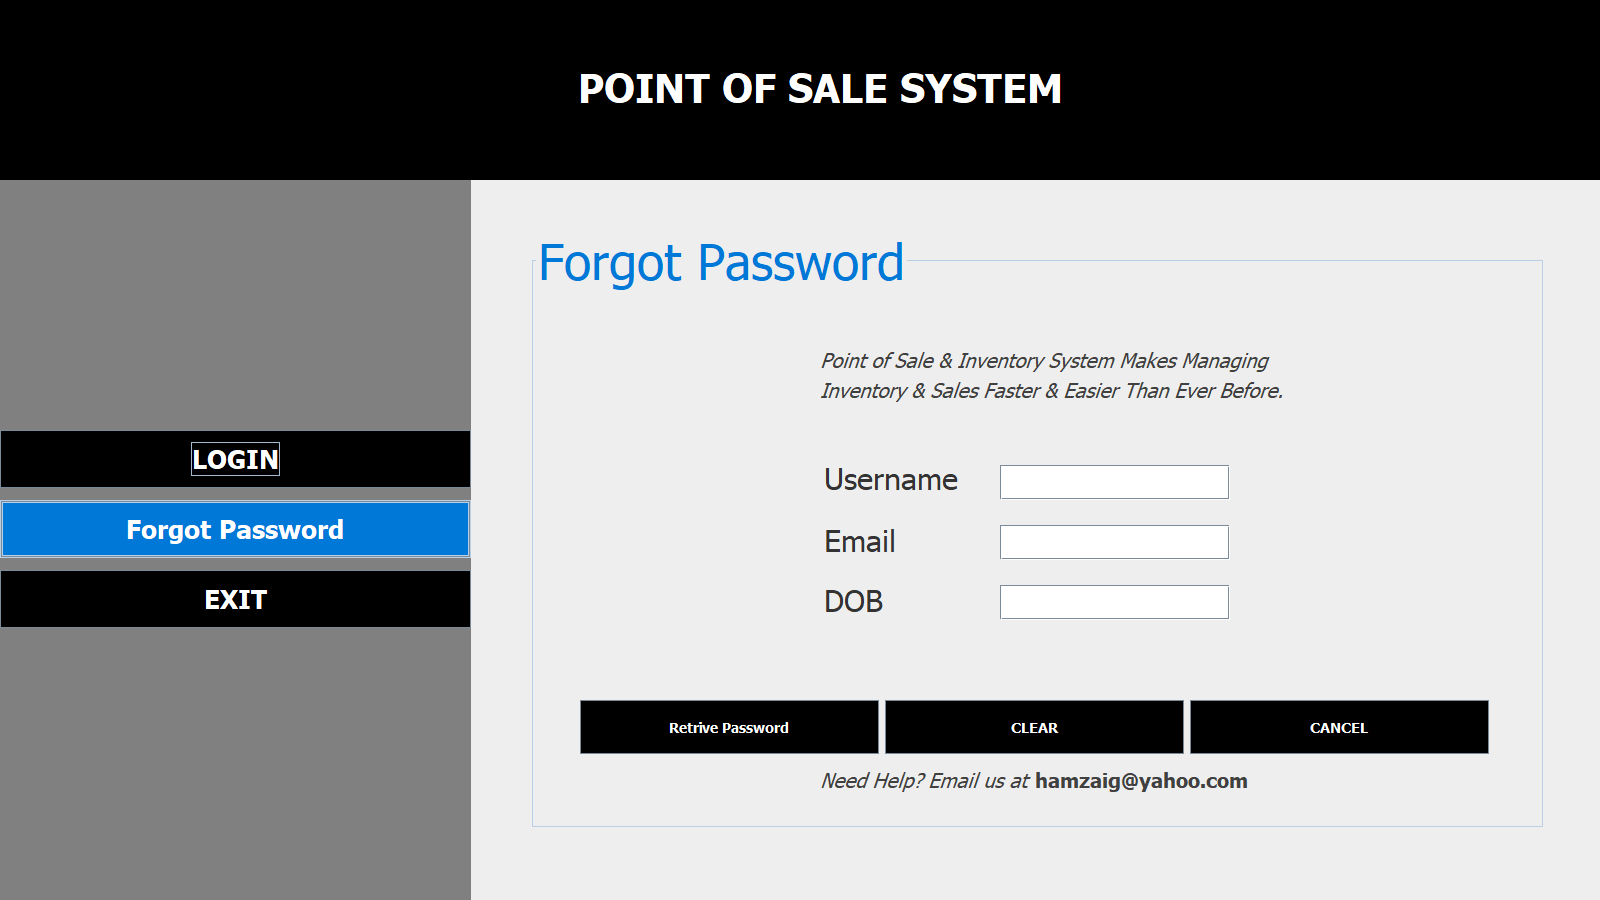Click the POINT OF SALE SYSTEM title

tap(820, 89)
